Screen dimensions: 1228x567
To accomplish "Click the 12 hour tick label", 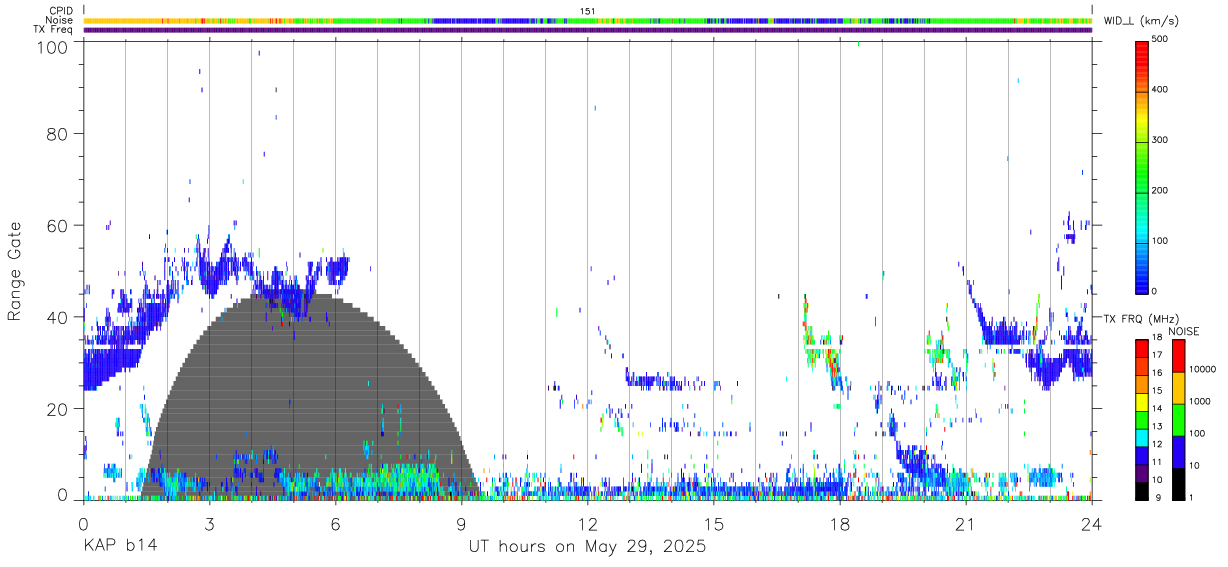I will [587, 523].
